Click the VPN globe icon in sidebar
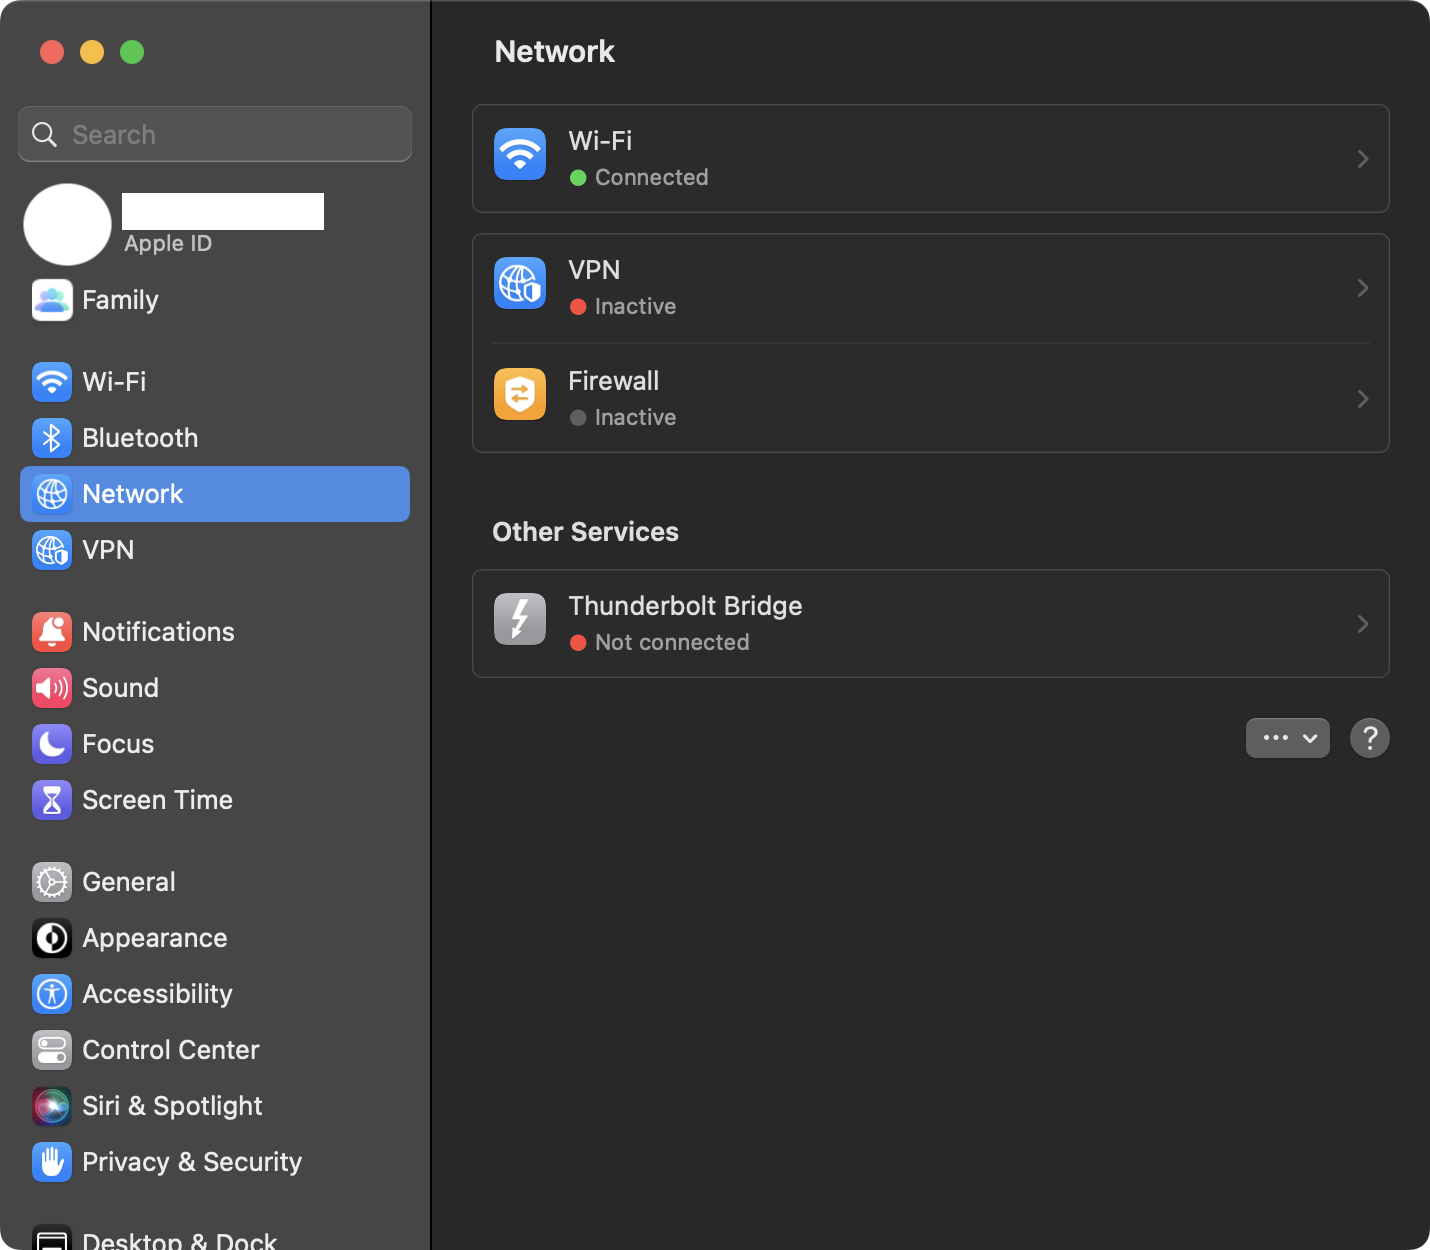This screenshot has width=1430, height=1250. pos(51,550)
